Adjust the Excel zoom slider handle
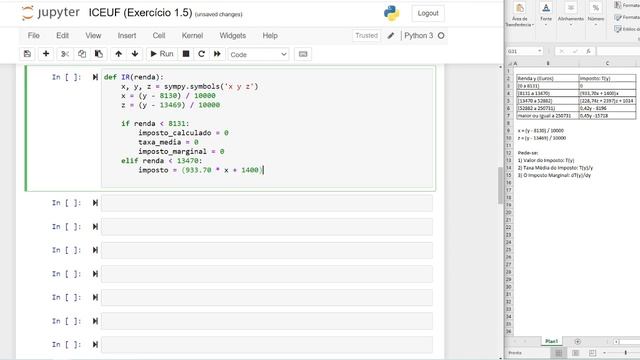This screenshot has height=360, width=640. click(x=625, y=353)
